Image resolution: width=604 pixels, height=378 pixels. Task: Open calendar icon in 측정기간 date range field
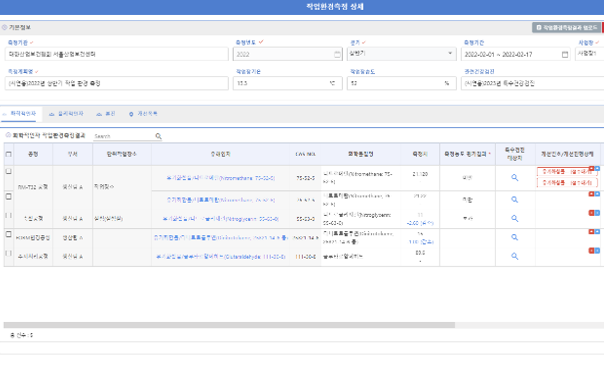click(565, 54)
